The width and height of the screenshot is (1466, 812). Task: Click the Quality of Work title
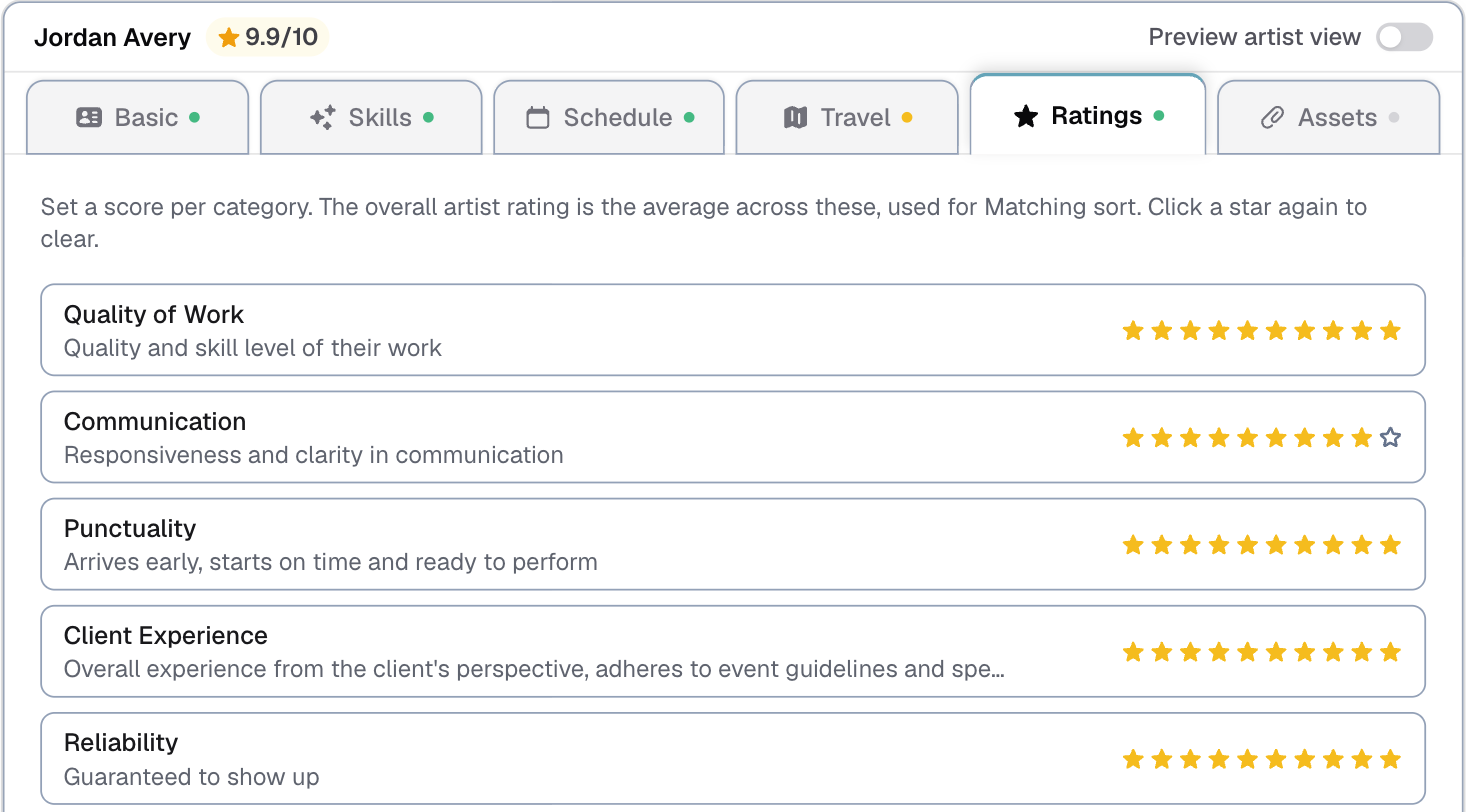pyautogui.click(x=154, y=315)
